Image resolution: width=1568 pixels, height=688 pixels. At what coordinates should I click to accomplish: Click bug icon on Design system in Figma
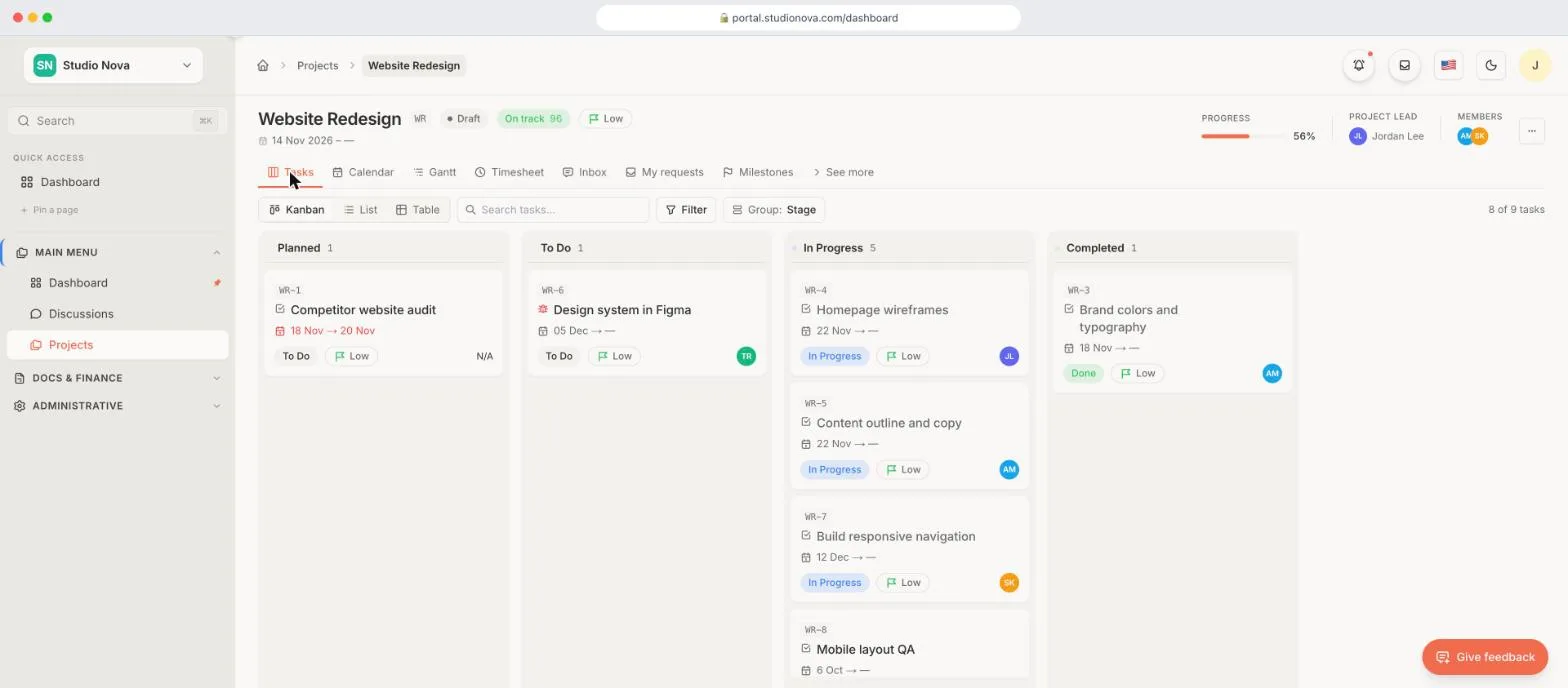coord(543,310)
